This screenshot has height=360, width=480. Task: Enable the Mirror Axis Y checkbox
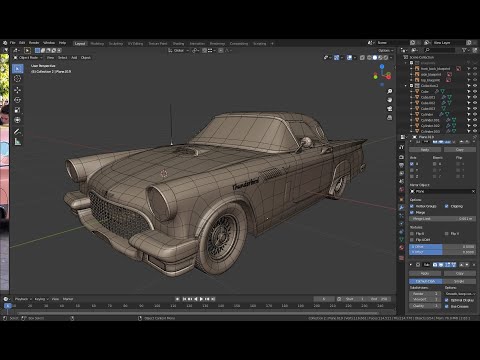pyautogui.click(x=412, y=170)
